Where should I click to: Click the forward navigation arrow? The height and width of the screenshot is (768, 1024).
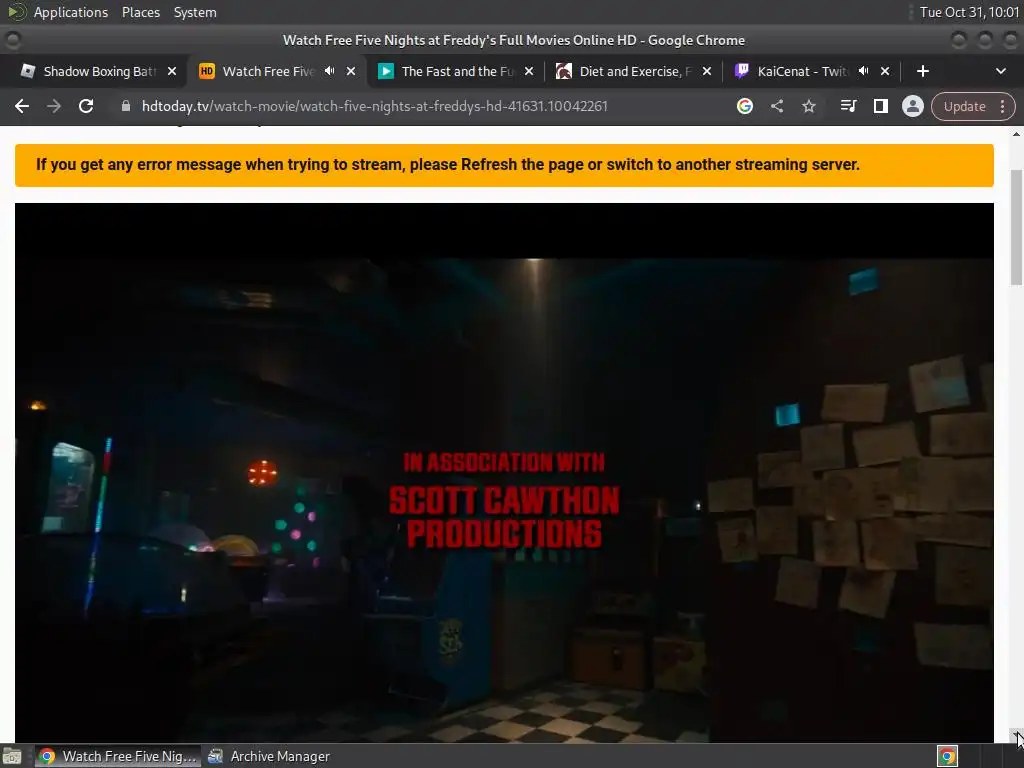pyautogui.click(x=54, y=106)
